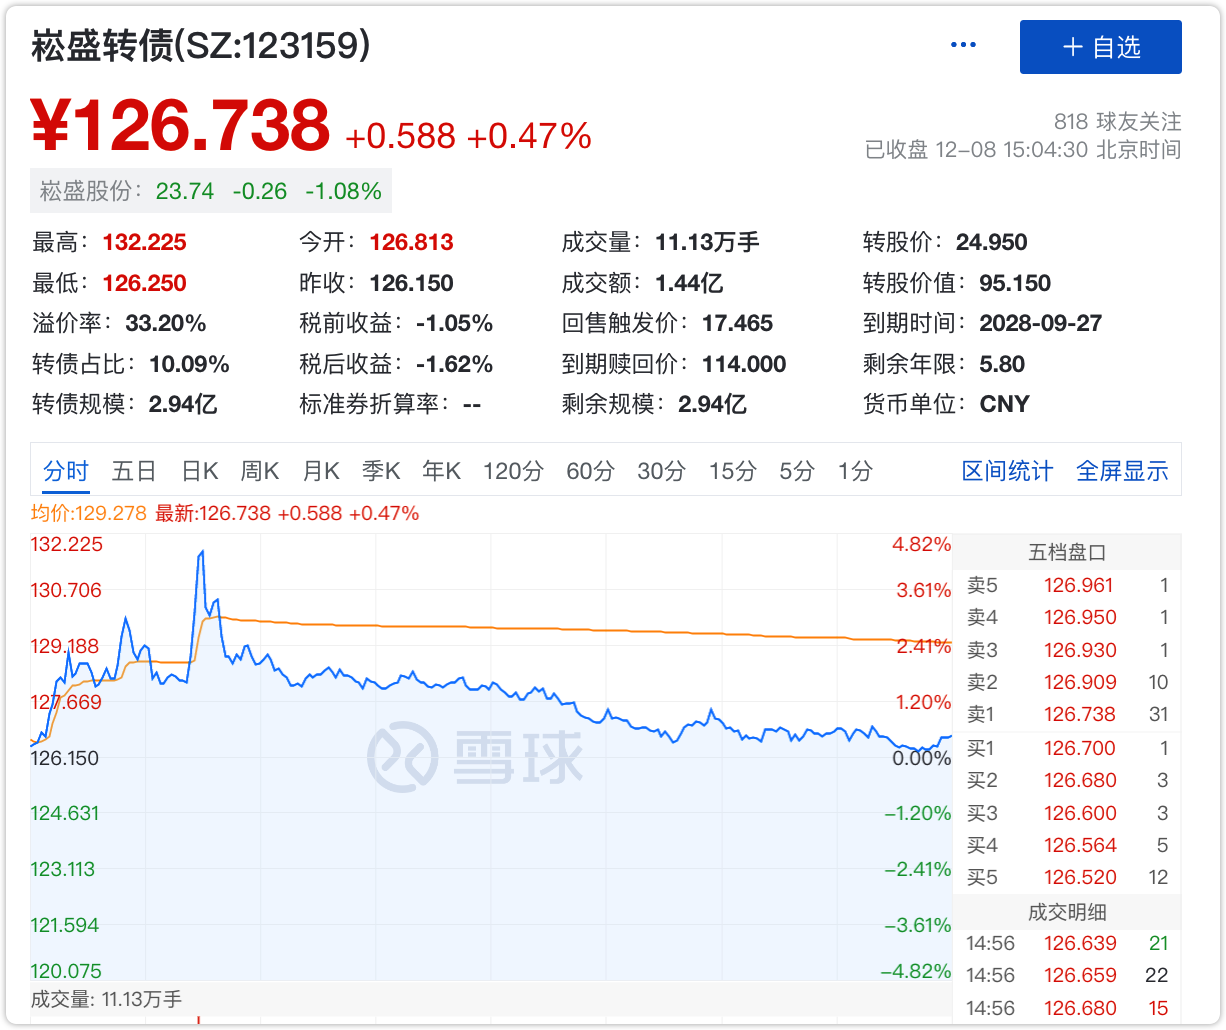Viewport: 1226px width, 1030px height.
Task: Switch to the 1分 interval chart
Action: (855, 471)
